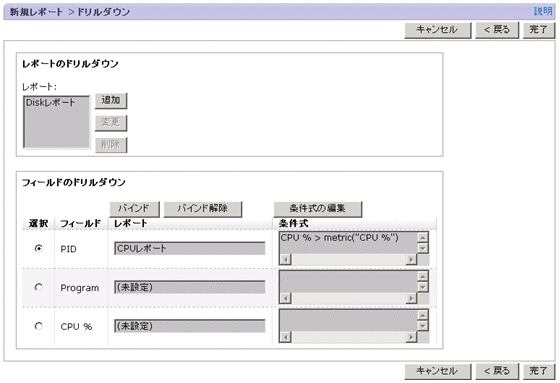Click the フィールドのドリルダウン section heading

[74, 183]
